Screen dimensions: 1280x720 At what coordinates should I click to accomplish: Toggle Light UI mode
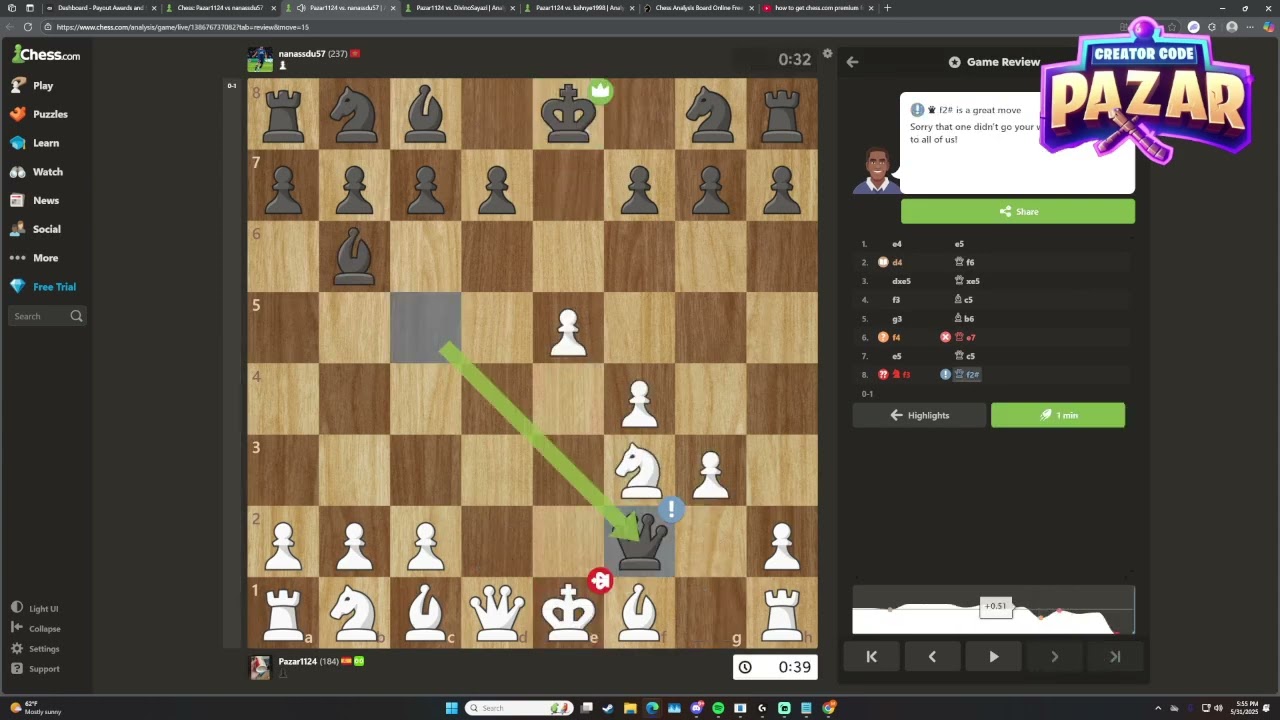[35, 608]
